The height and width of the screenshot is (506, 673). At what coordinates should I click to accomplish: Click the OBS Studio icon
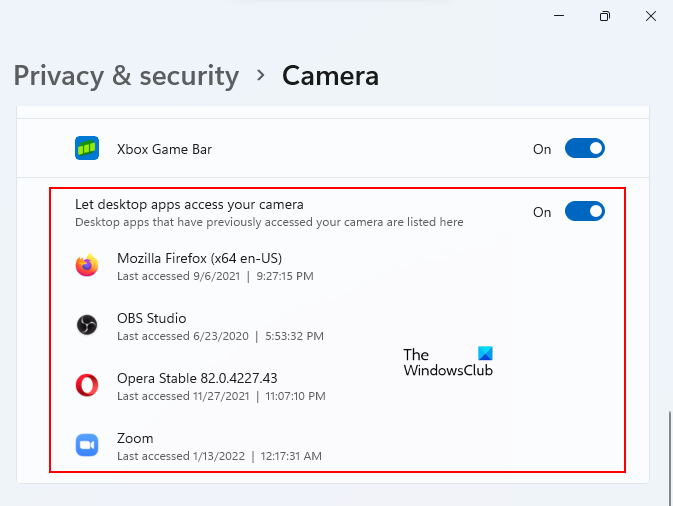pyautogui.click(x=87, y=325)
